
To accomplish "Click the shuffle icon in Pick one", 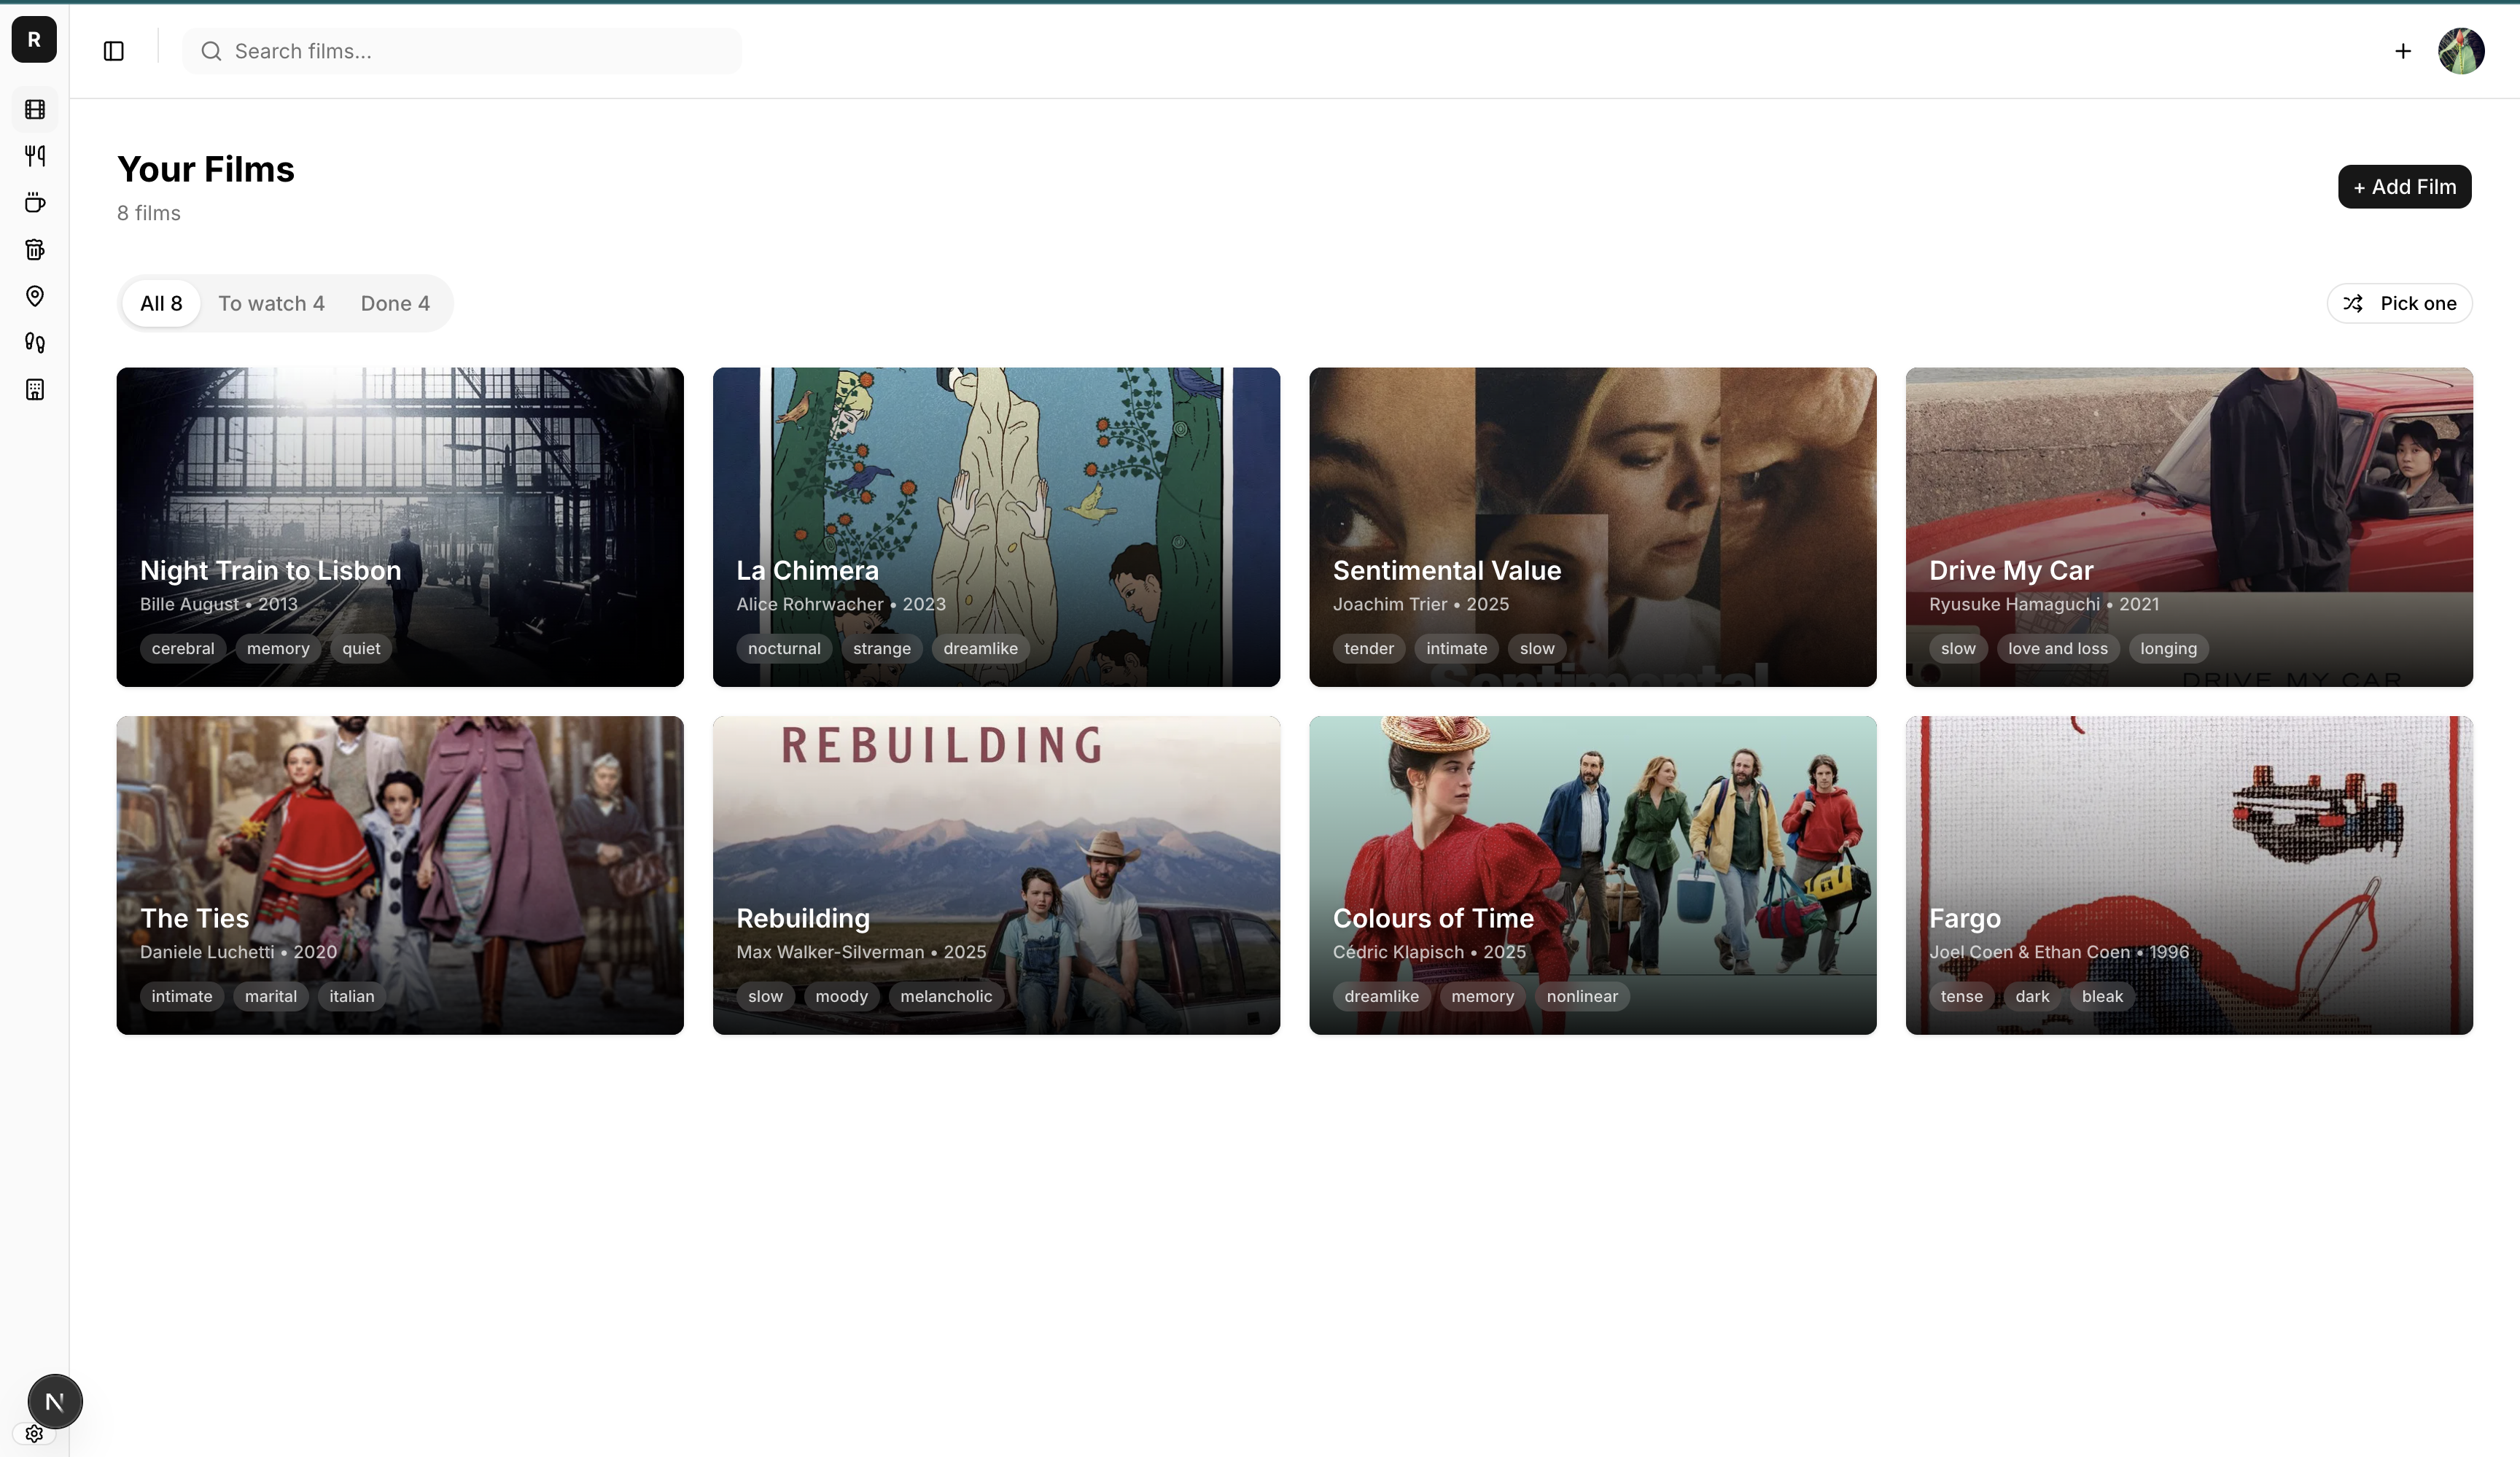I will [x=2354, y=303].
